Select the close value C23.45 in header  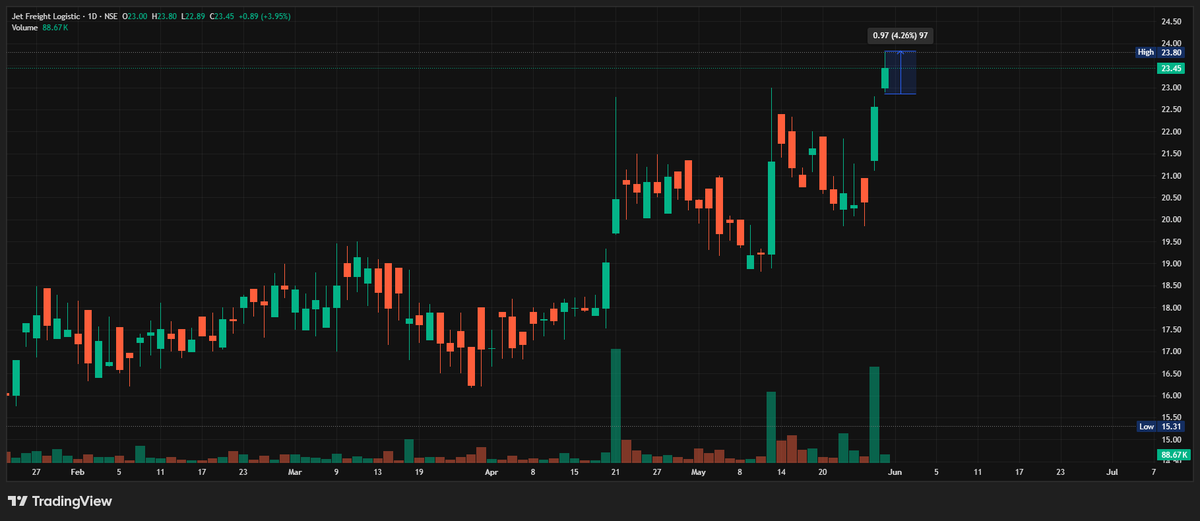coord(224,17)
